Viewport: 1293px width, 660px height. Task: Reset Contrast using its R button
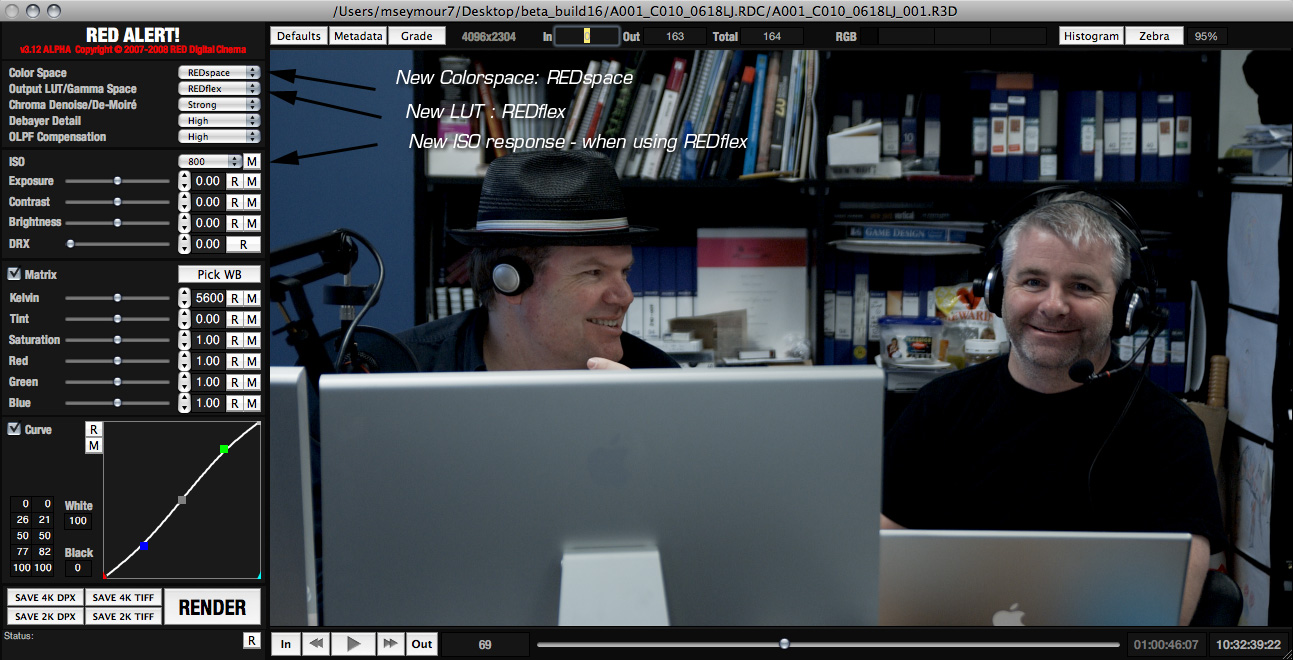coord(234,202)
